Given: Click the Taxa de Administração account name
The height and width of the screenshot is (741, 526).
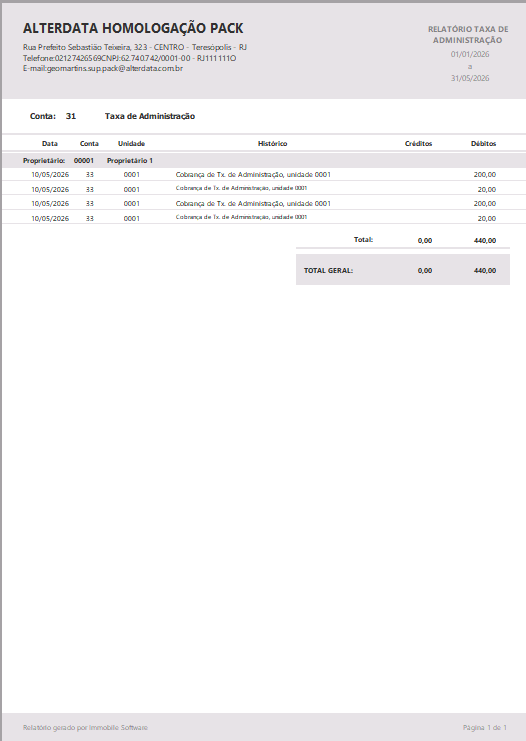Looking at the screenshot, I should [150, 116].
